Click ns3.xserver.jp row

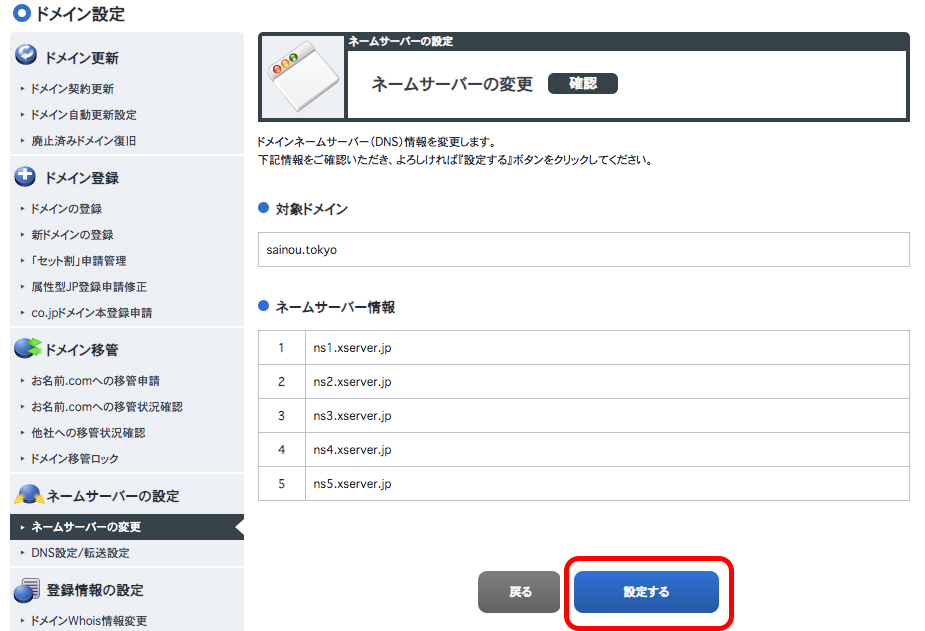coord(583,416)
